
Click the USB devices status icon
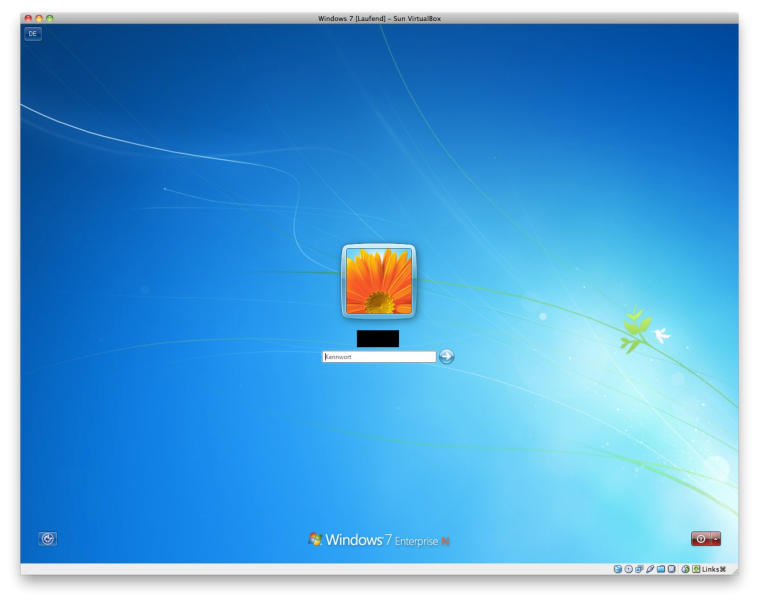point(650,569)
